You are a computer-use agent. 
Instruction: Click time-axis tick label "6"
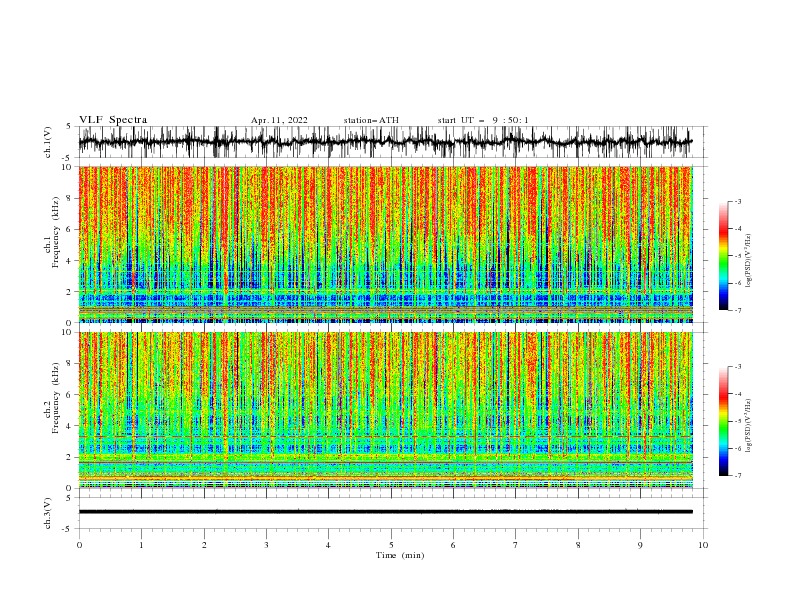(x=453, y=545)
